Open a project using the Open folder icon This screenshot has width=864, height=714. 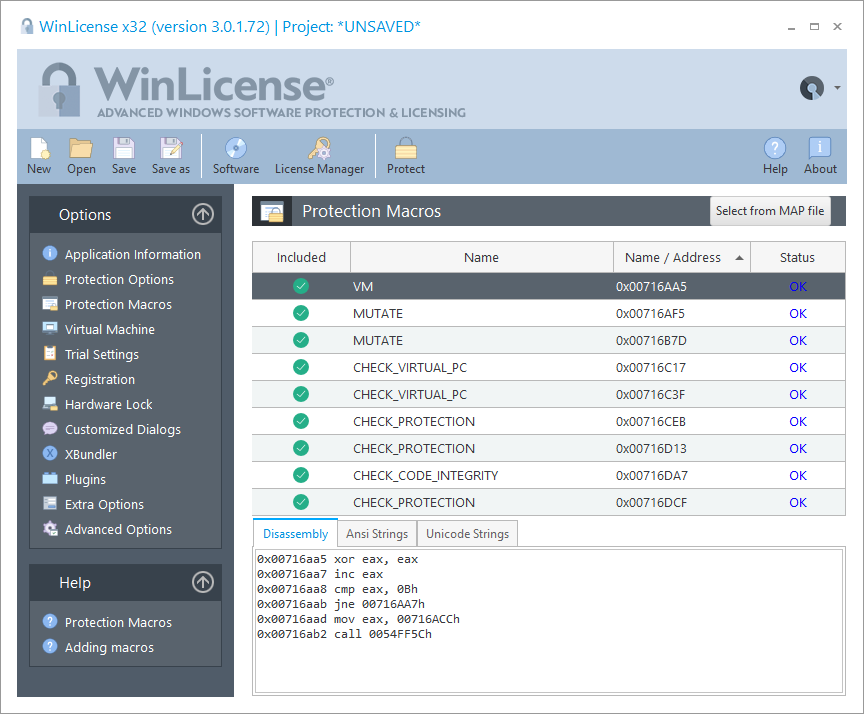(81, 156)
